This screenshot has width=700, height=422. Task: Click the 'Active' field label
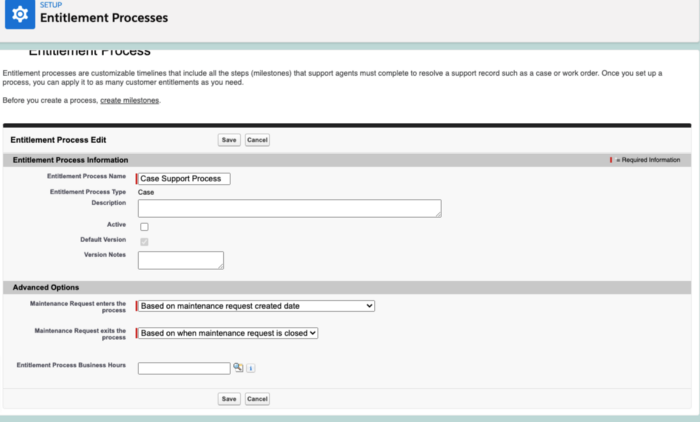tap(117, 225)
